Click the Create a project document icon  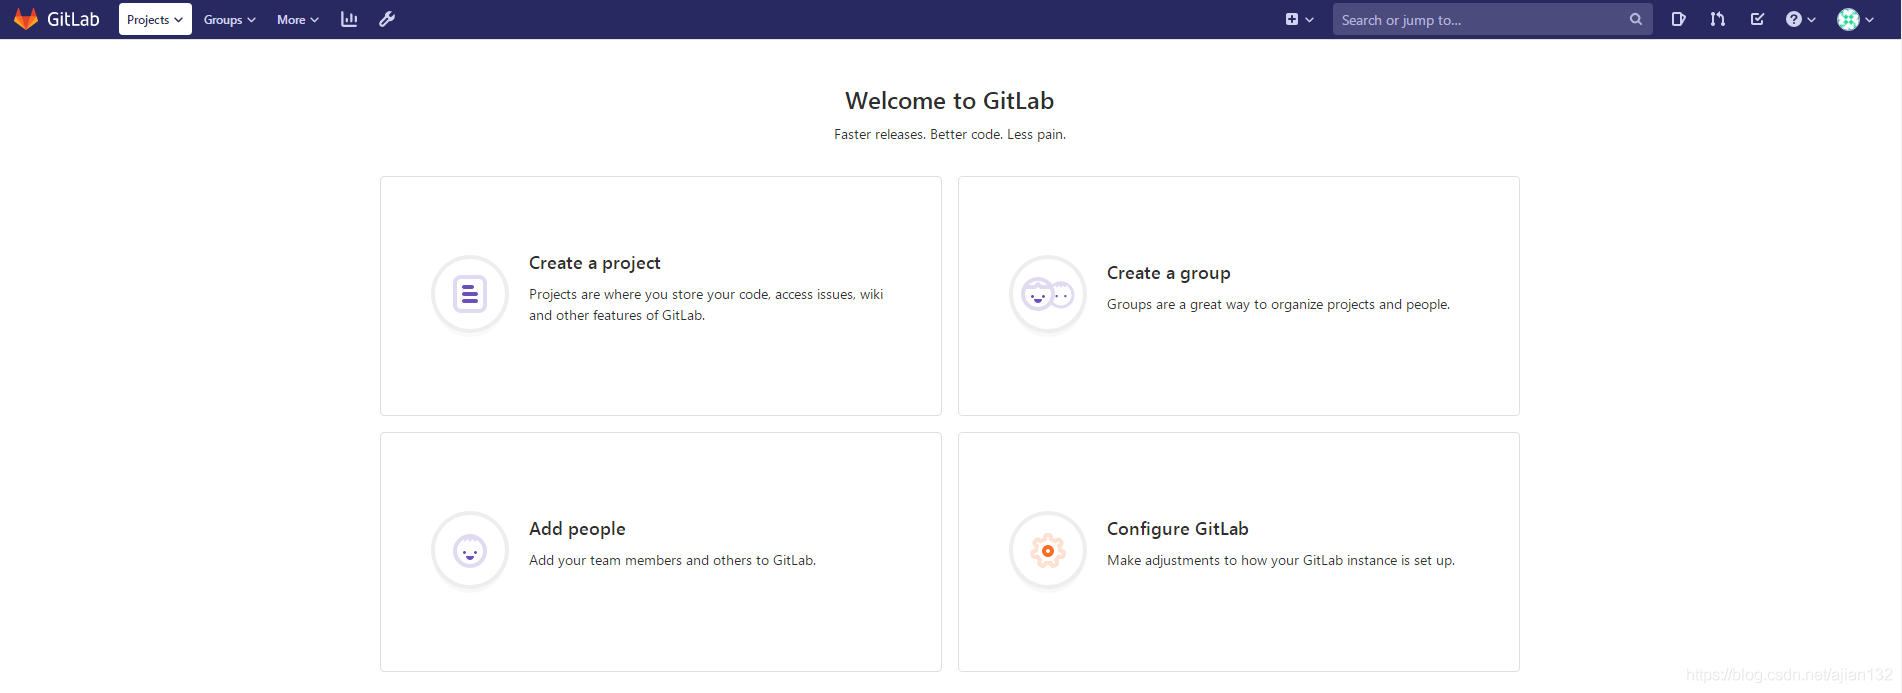tap(470, 294)
